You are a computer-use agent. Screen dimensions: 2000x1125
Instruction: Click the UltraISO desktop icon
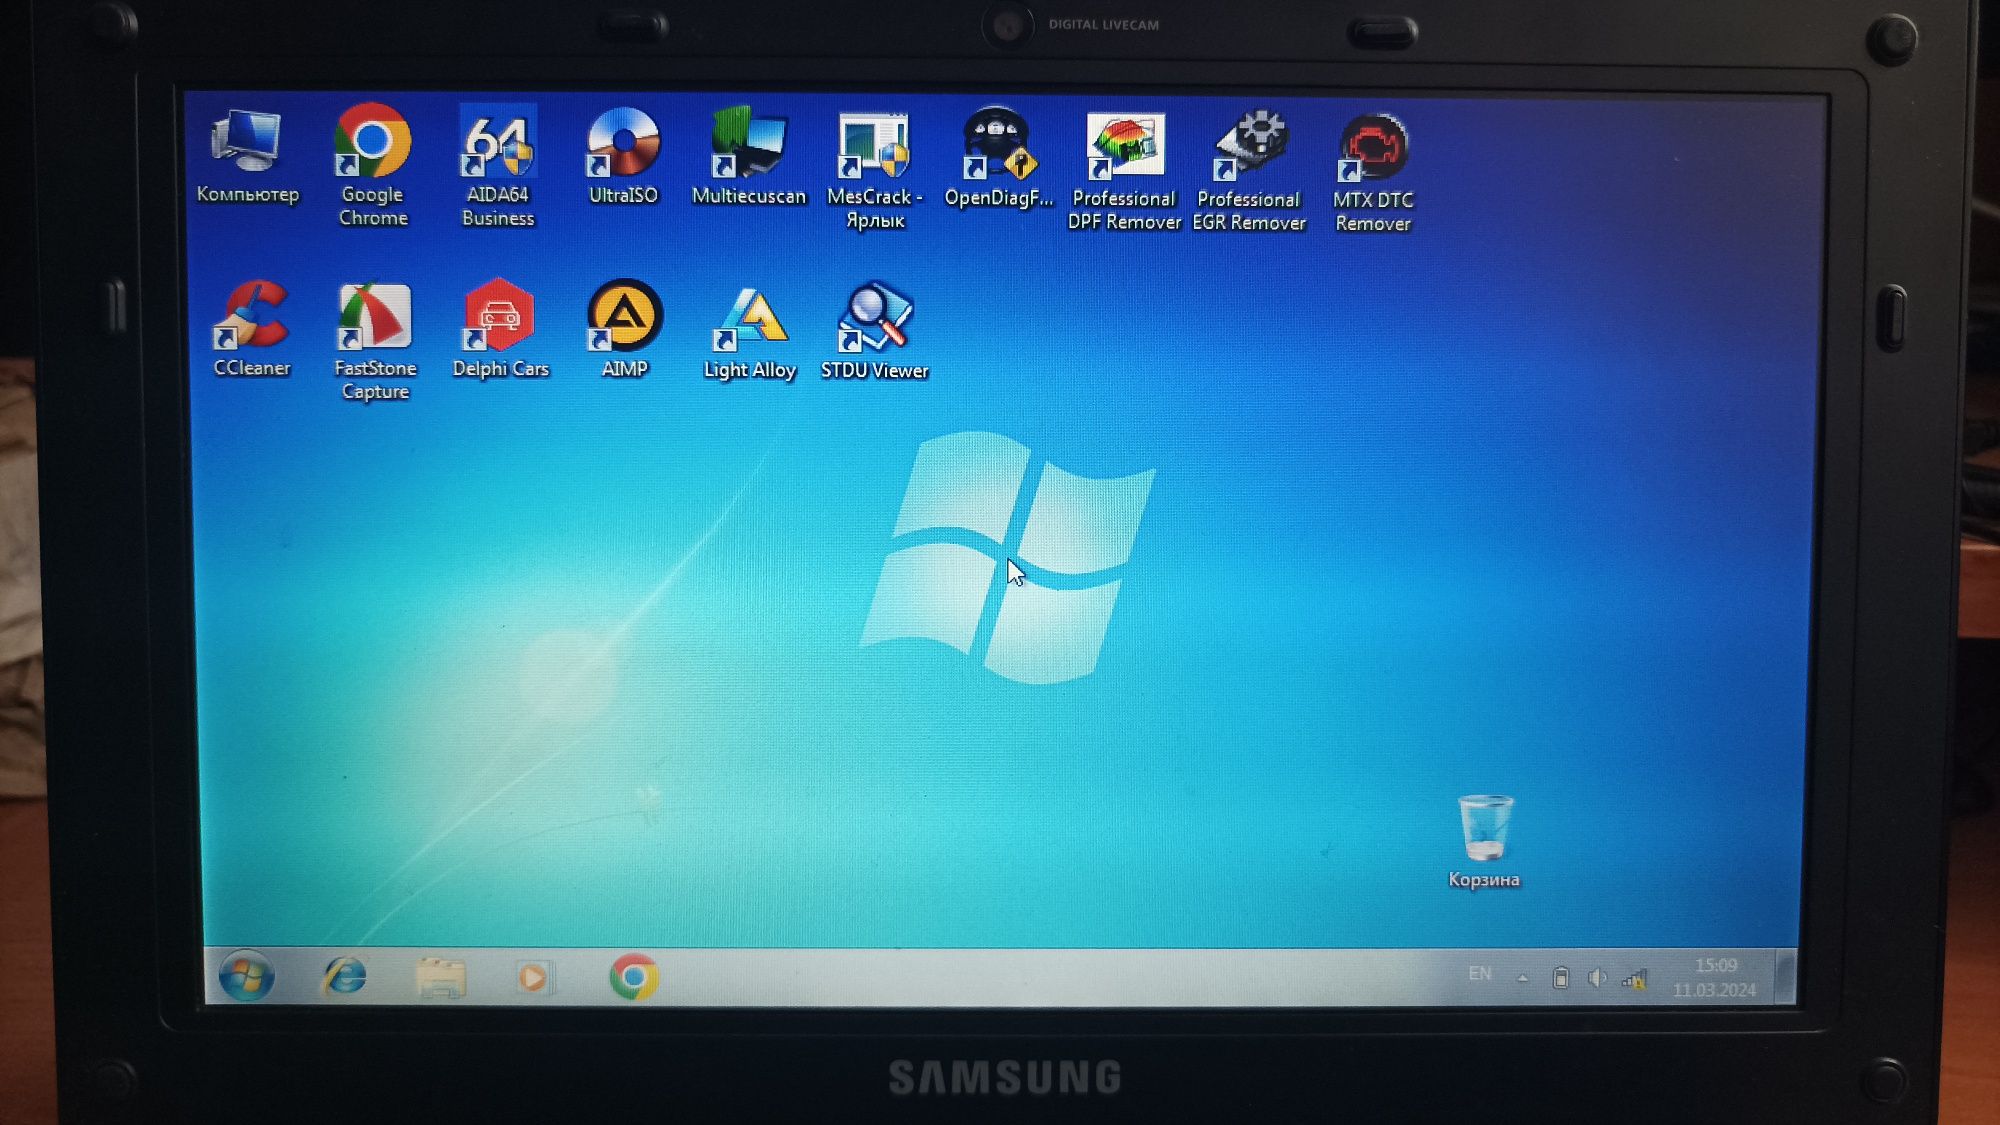[x=623, y=156]
